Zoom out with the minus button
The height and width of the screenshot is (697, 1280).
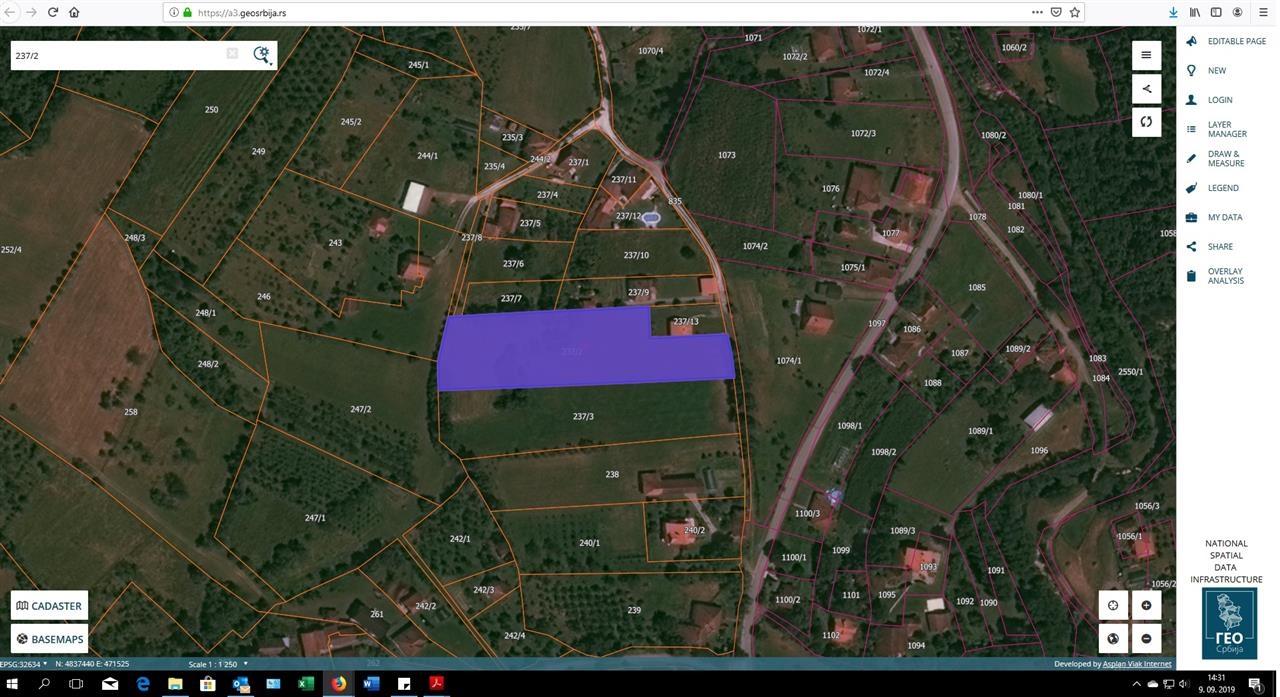coord(1146,638)
